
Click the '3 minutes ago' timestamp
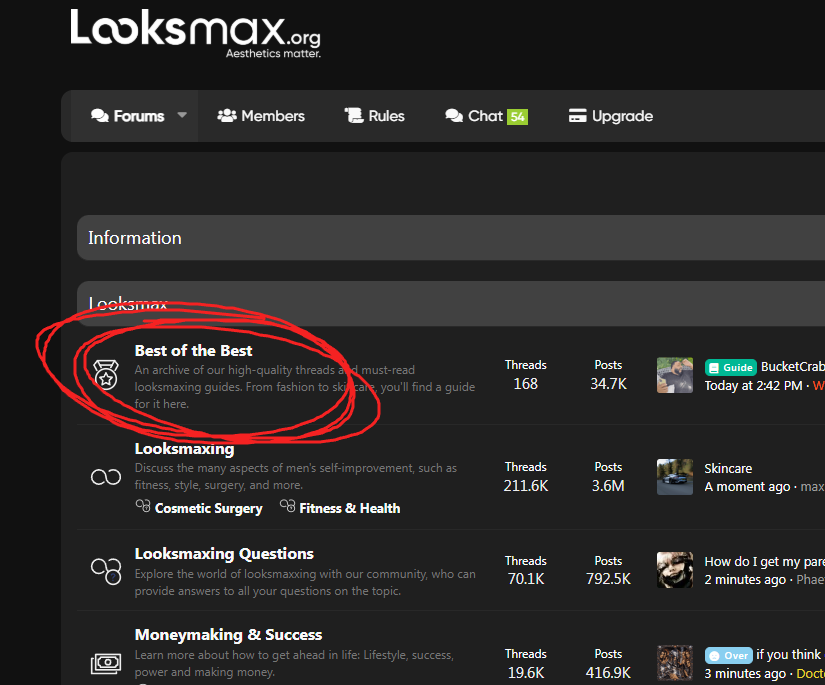point(745,673)
